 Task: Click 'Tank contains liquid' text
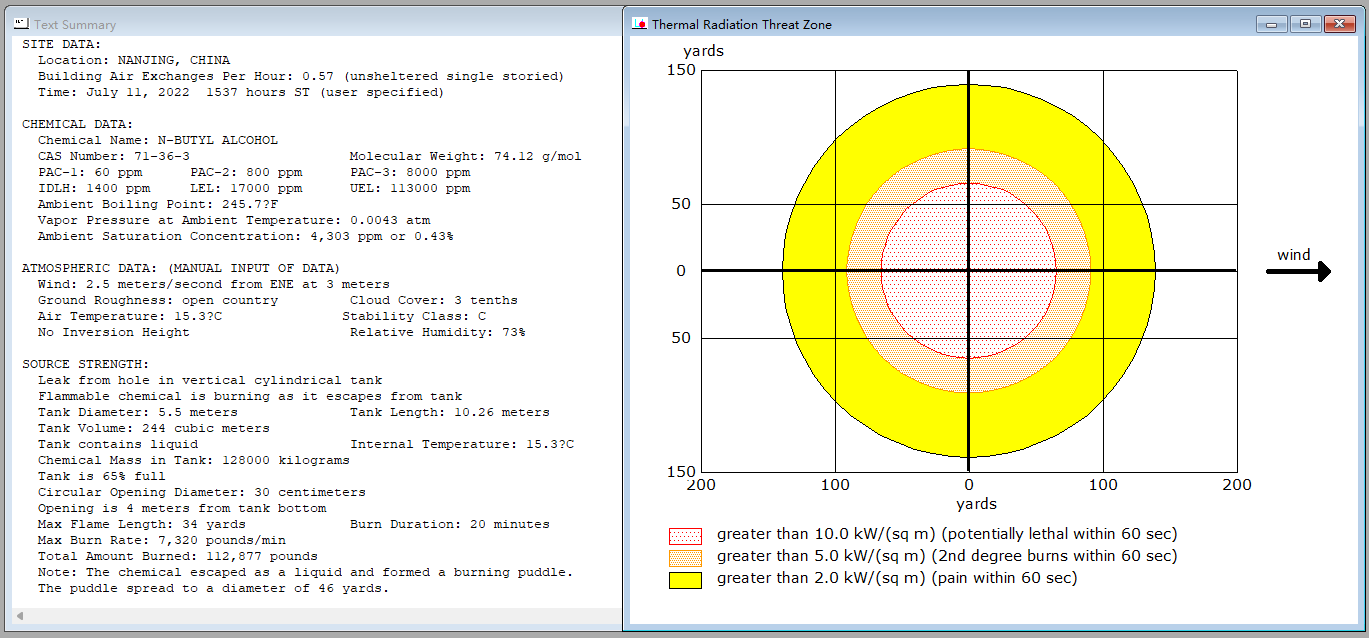coord(118,444)
